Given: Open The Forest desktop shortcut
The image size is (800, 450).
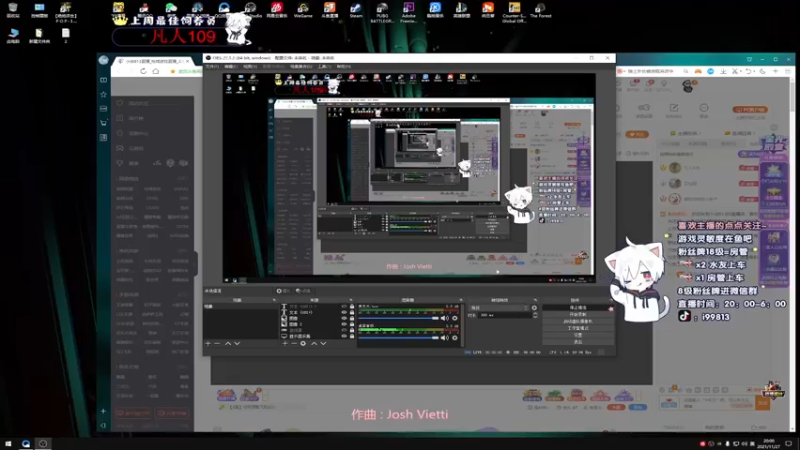Looking at the screenshot, I should click(540, 10).
